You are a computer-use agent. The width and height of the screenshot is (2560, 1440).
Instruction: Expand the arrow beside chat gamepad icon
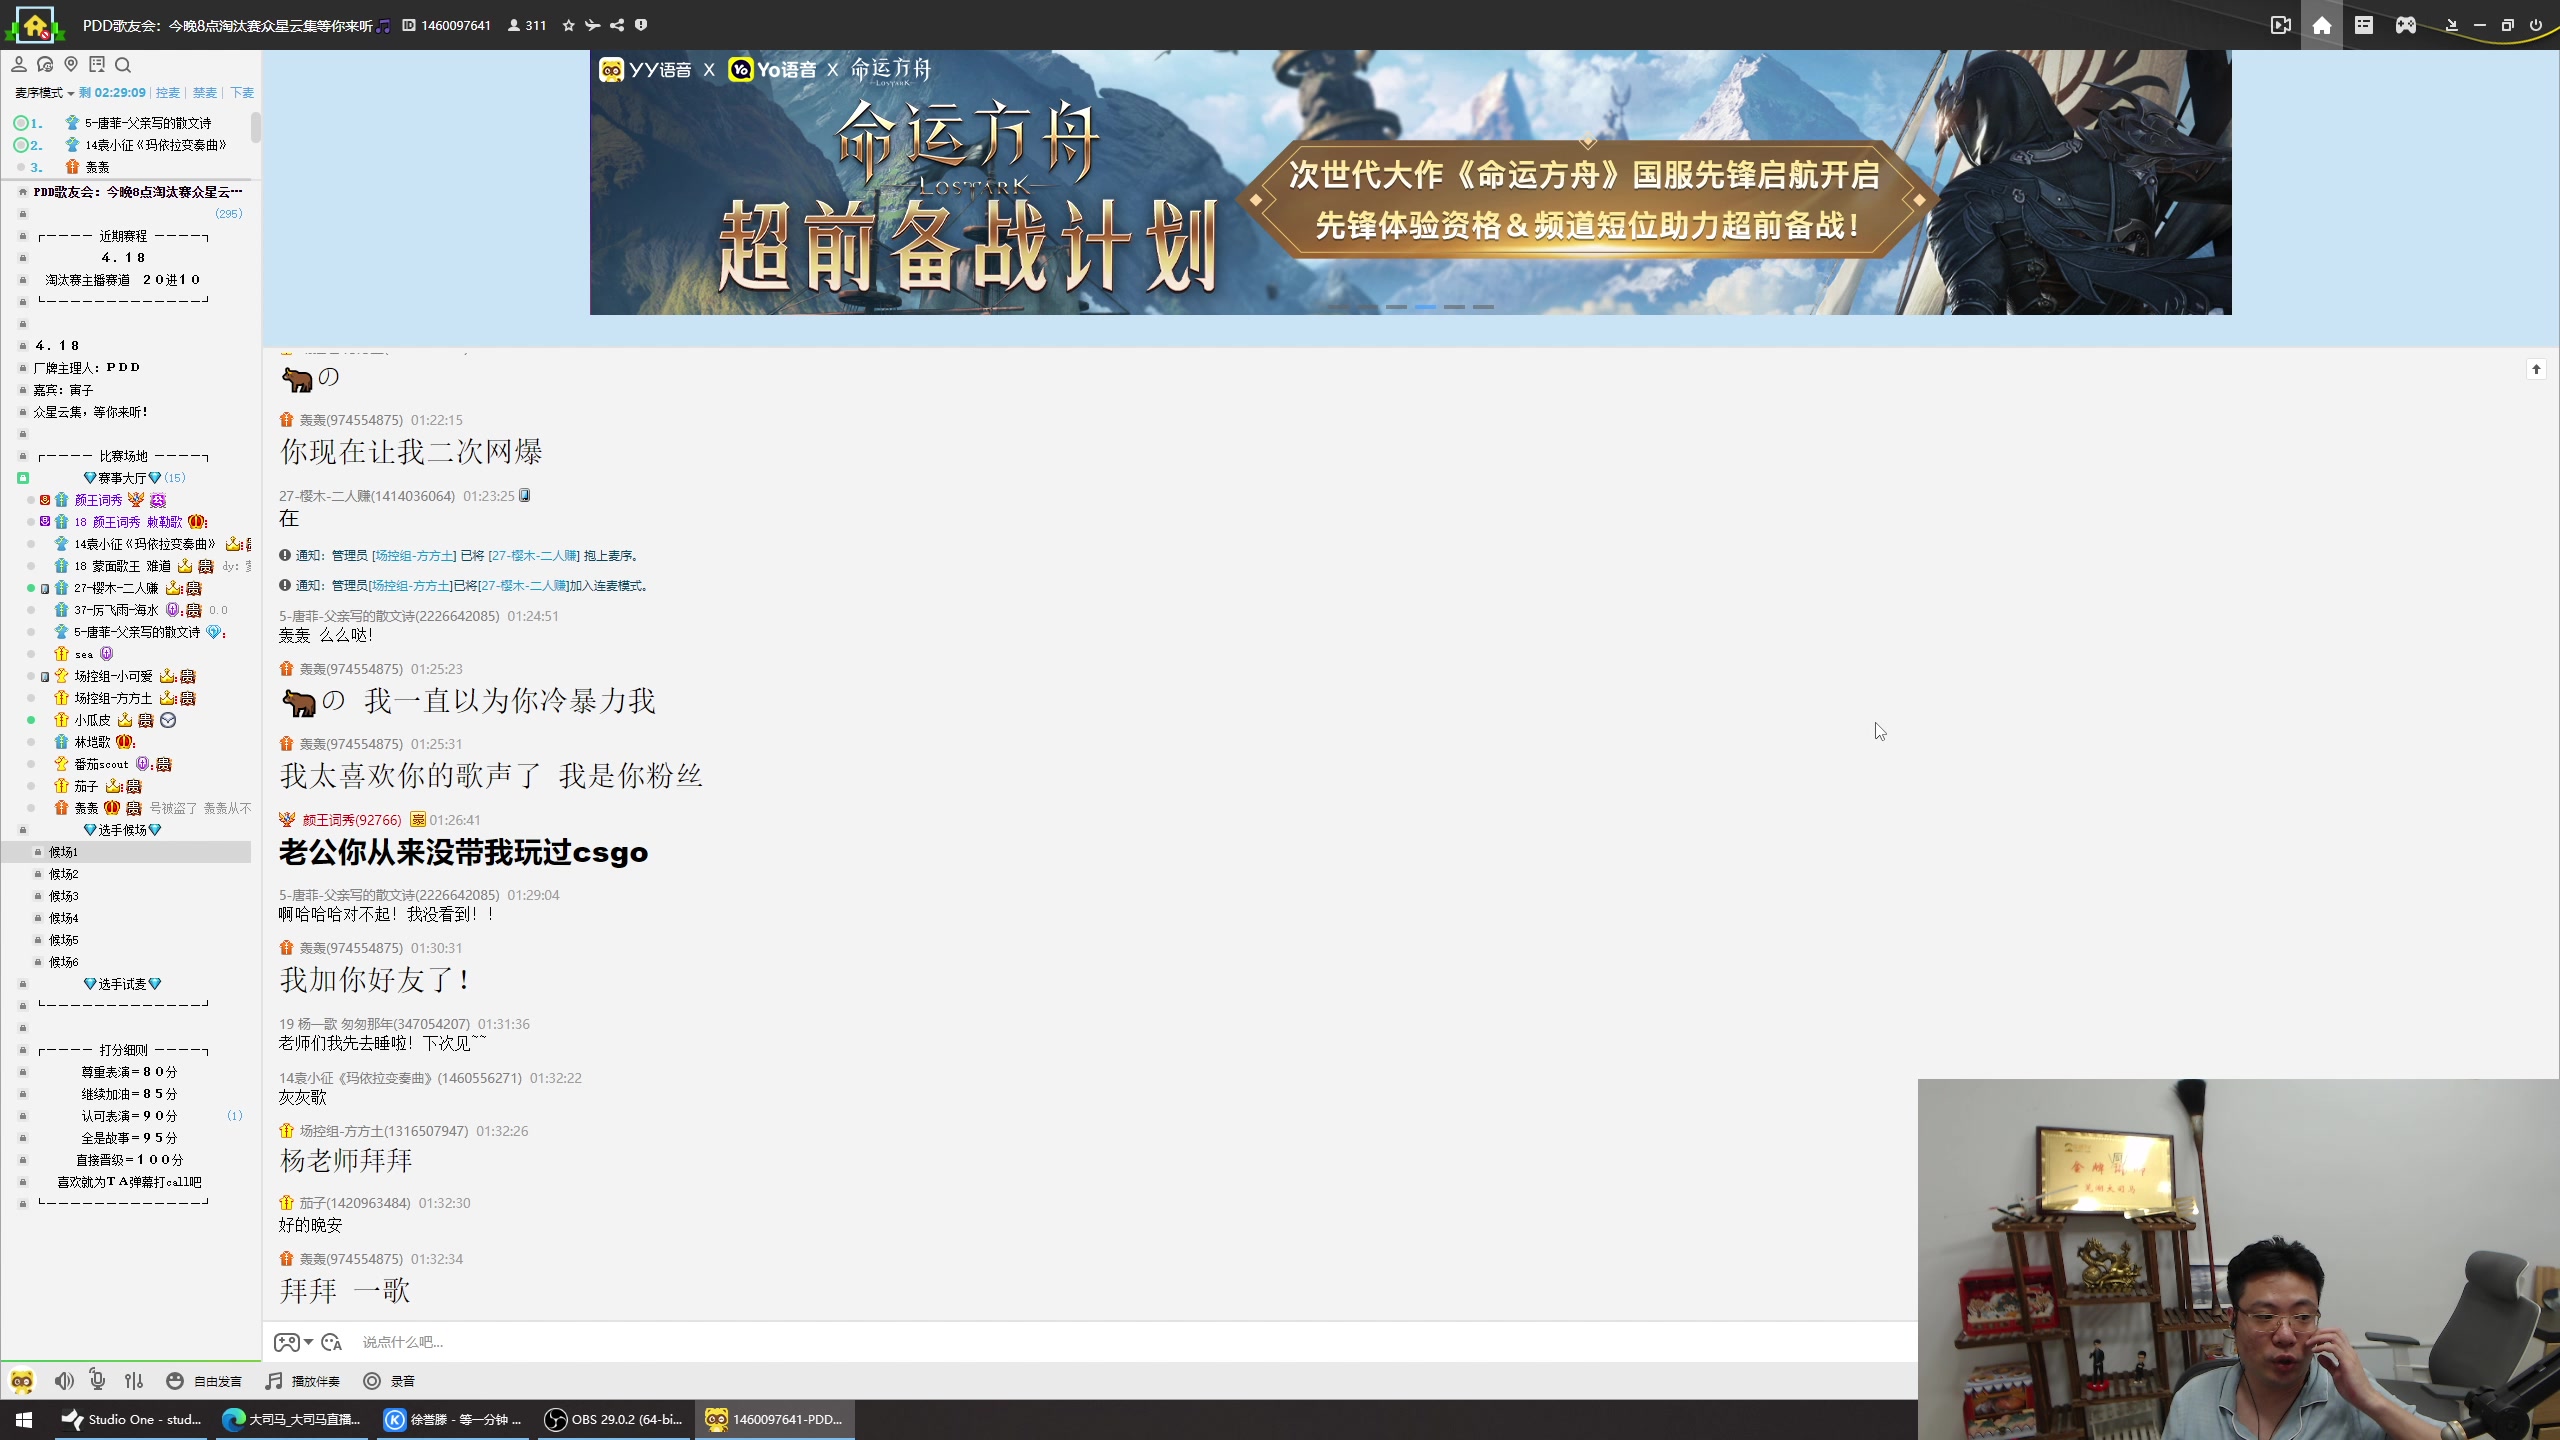(x=309, y=1343)
